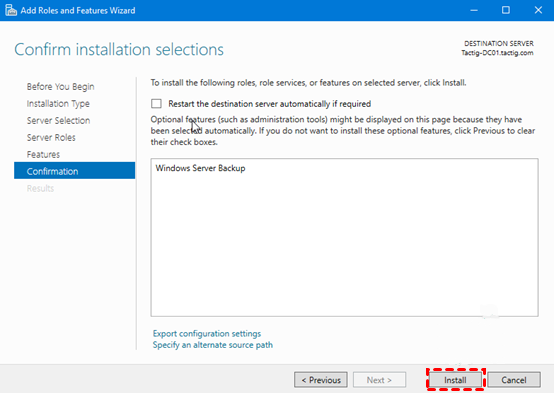This screenshot has height=393, width=554.
Task: Open Specify an alternate source path link
Action: coord(213,345)
